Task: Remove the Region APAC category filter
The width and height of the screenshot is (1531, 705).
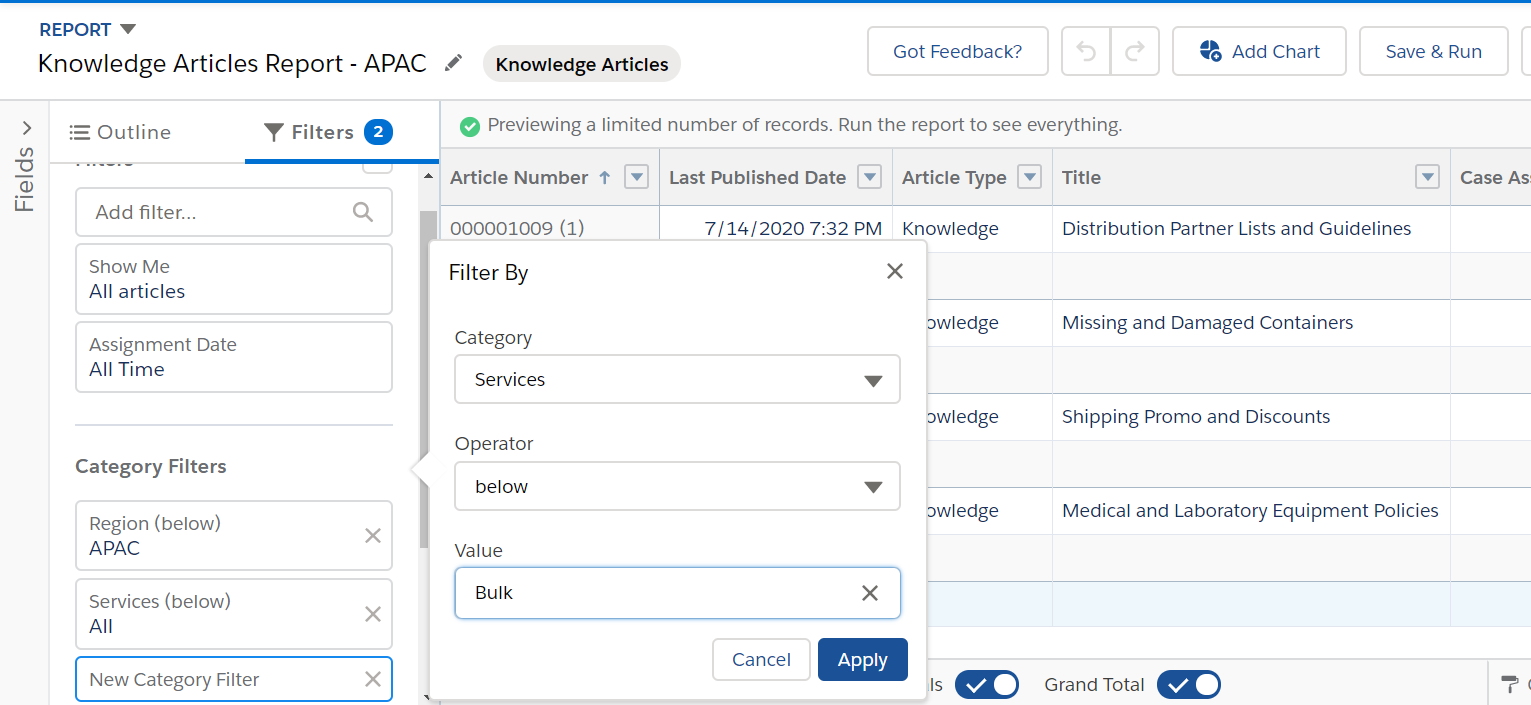Action: tap(373, 536)
